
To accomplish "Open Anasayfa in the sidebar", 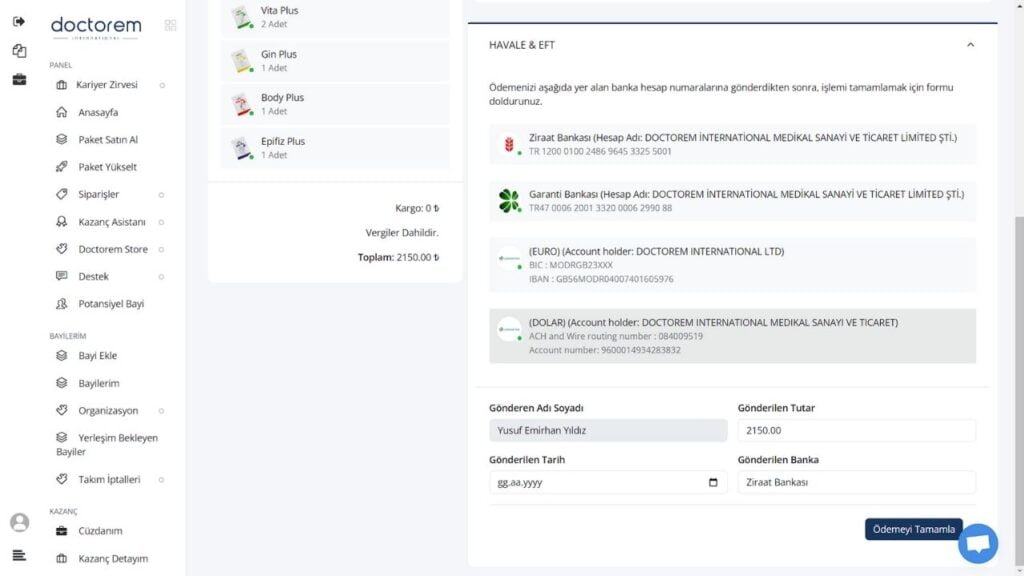I will [98, 112].
